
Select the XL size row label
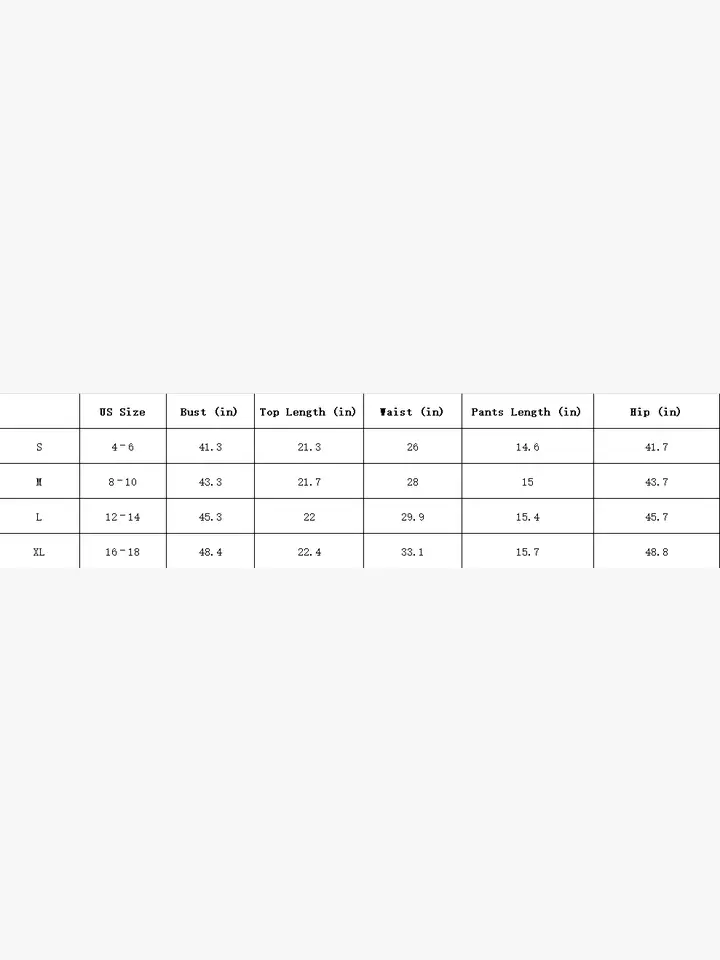tap(39, 551)
